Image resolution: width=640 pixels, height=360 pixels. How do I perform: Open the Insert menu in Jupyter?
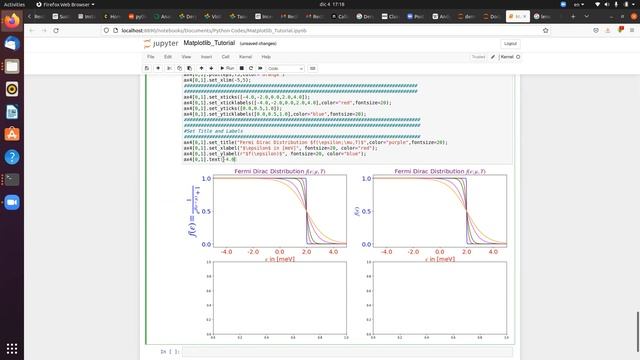click(x=206, y=57)
